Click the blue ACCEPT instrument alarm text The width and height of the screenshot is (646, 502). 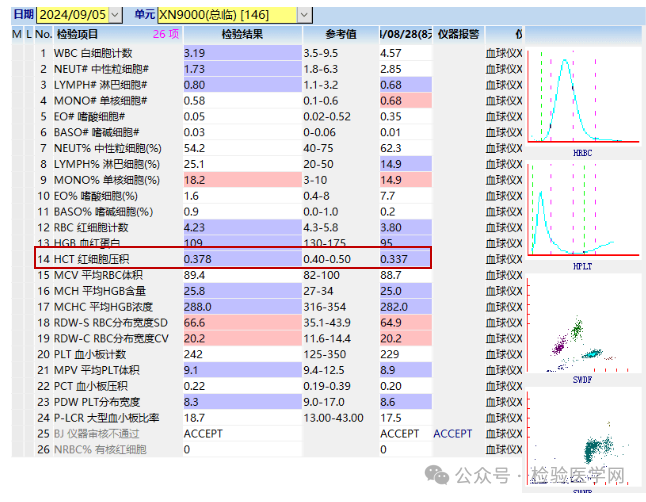click(453, 434)
